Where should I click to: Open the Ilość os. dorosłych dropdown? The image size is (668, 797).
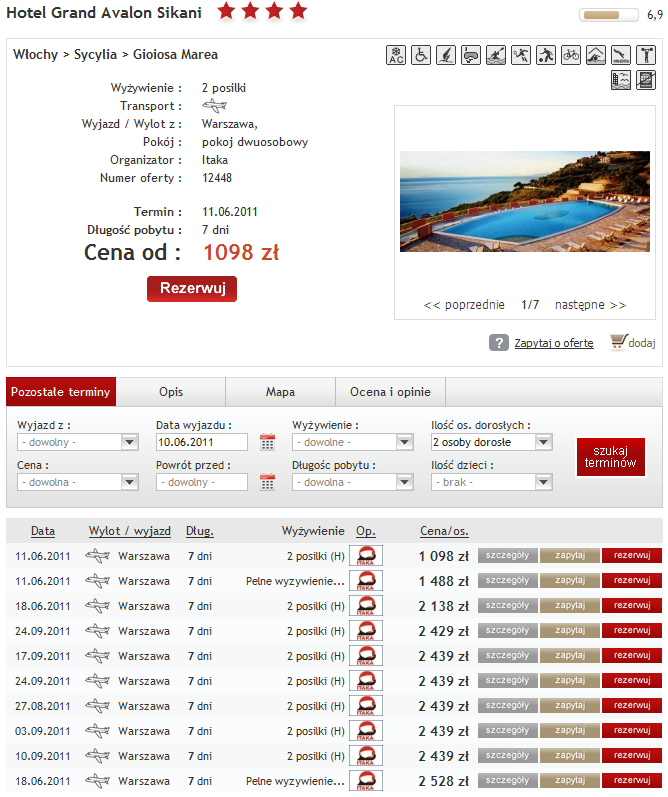point(492,442)
